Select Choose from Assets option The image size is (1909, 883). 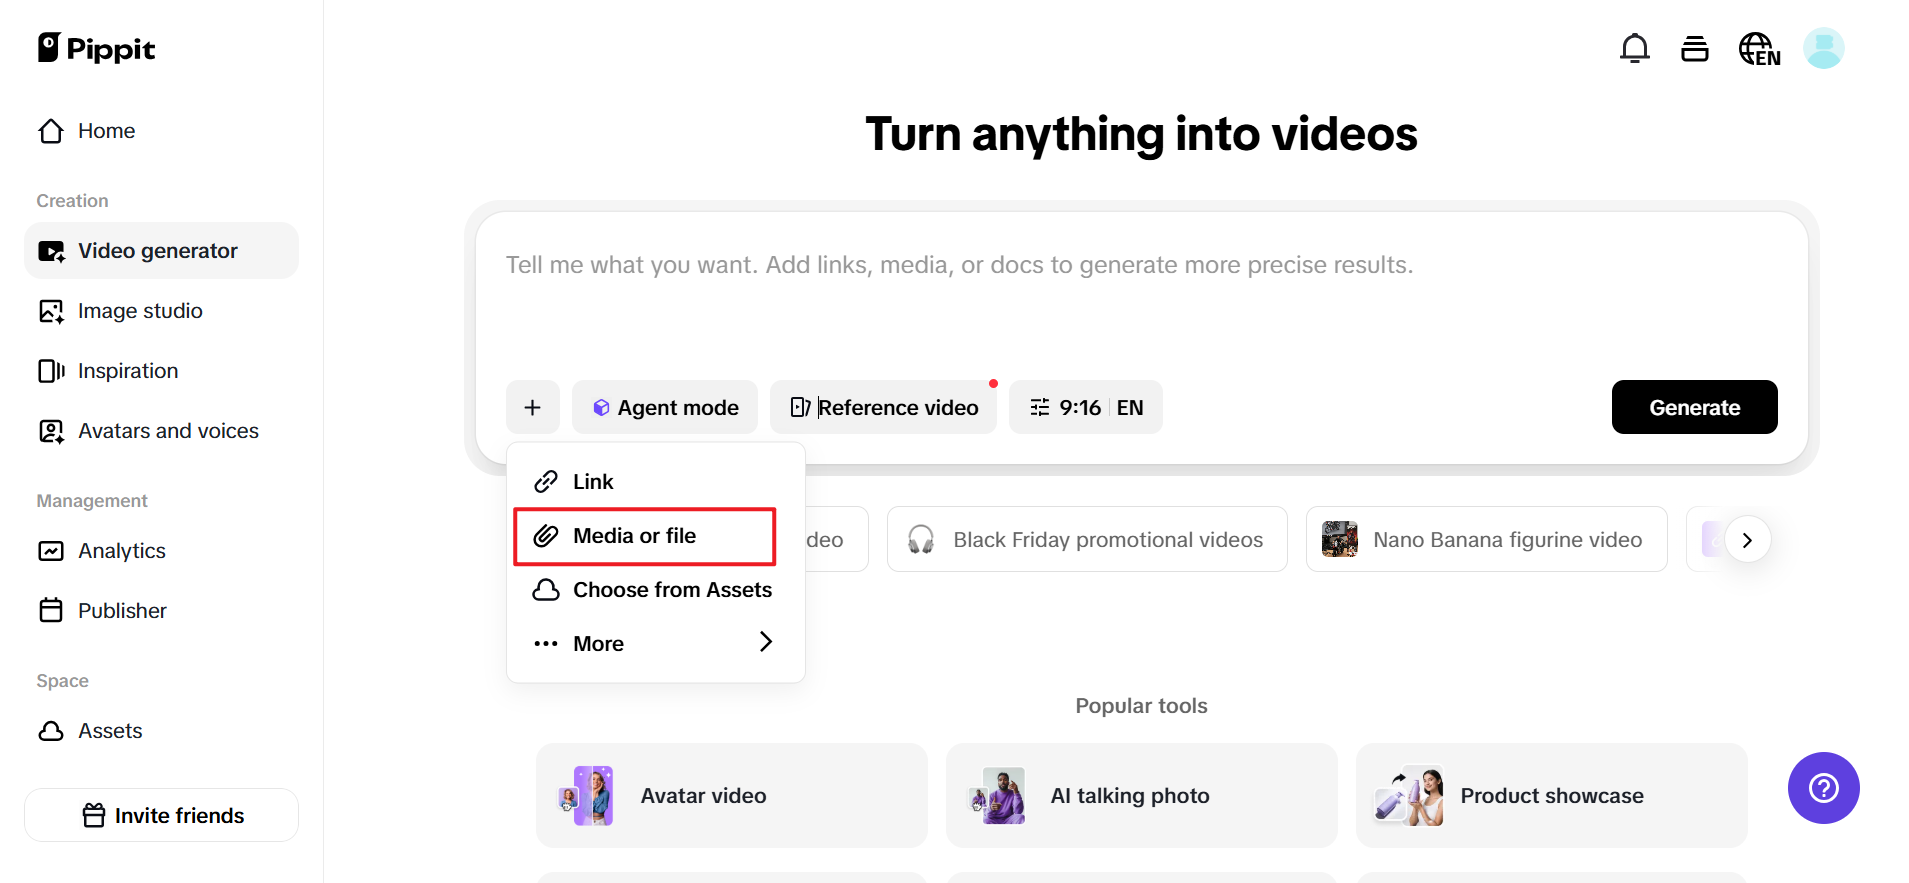click(x=655, y=590)
